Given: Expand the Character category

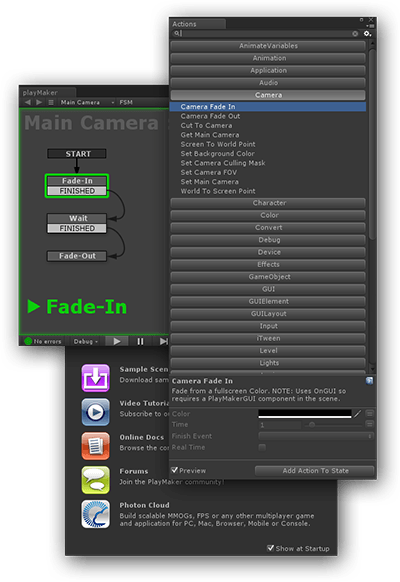Looking at the screenshot, I should pyautogui.click(x=268, y=203).
